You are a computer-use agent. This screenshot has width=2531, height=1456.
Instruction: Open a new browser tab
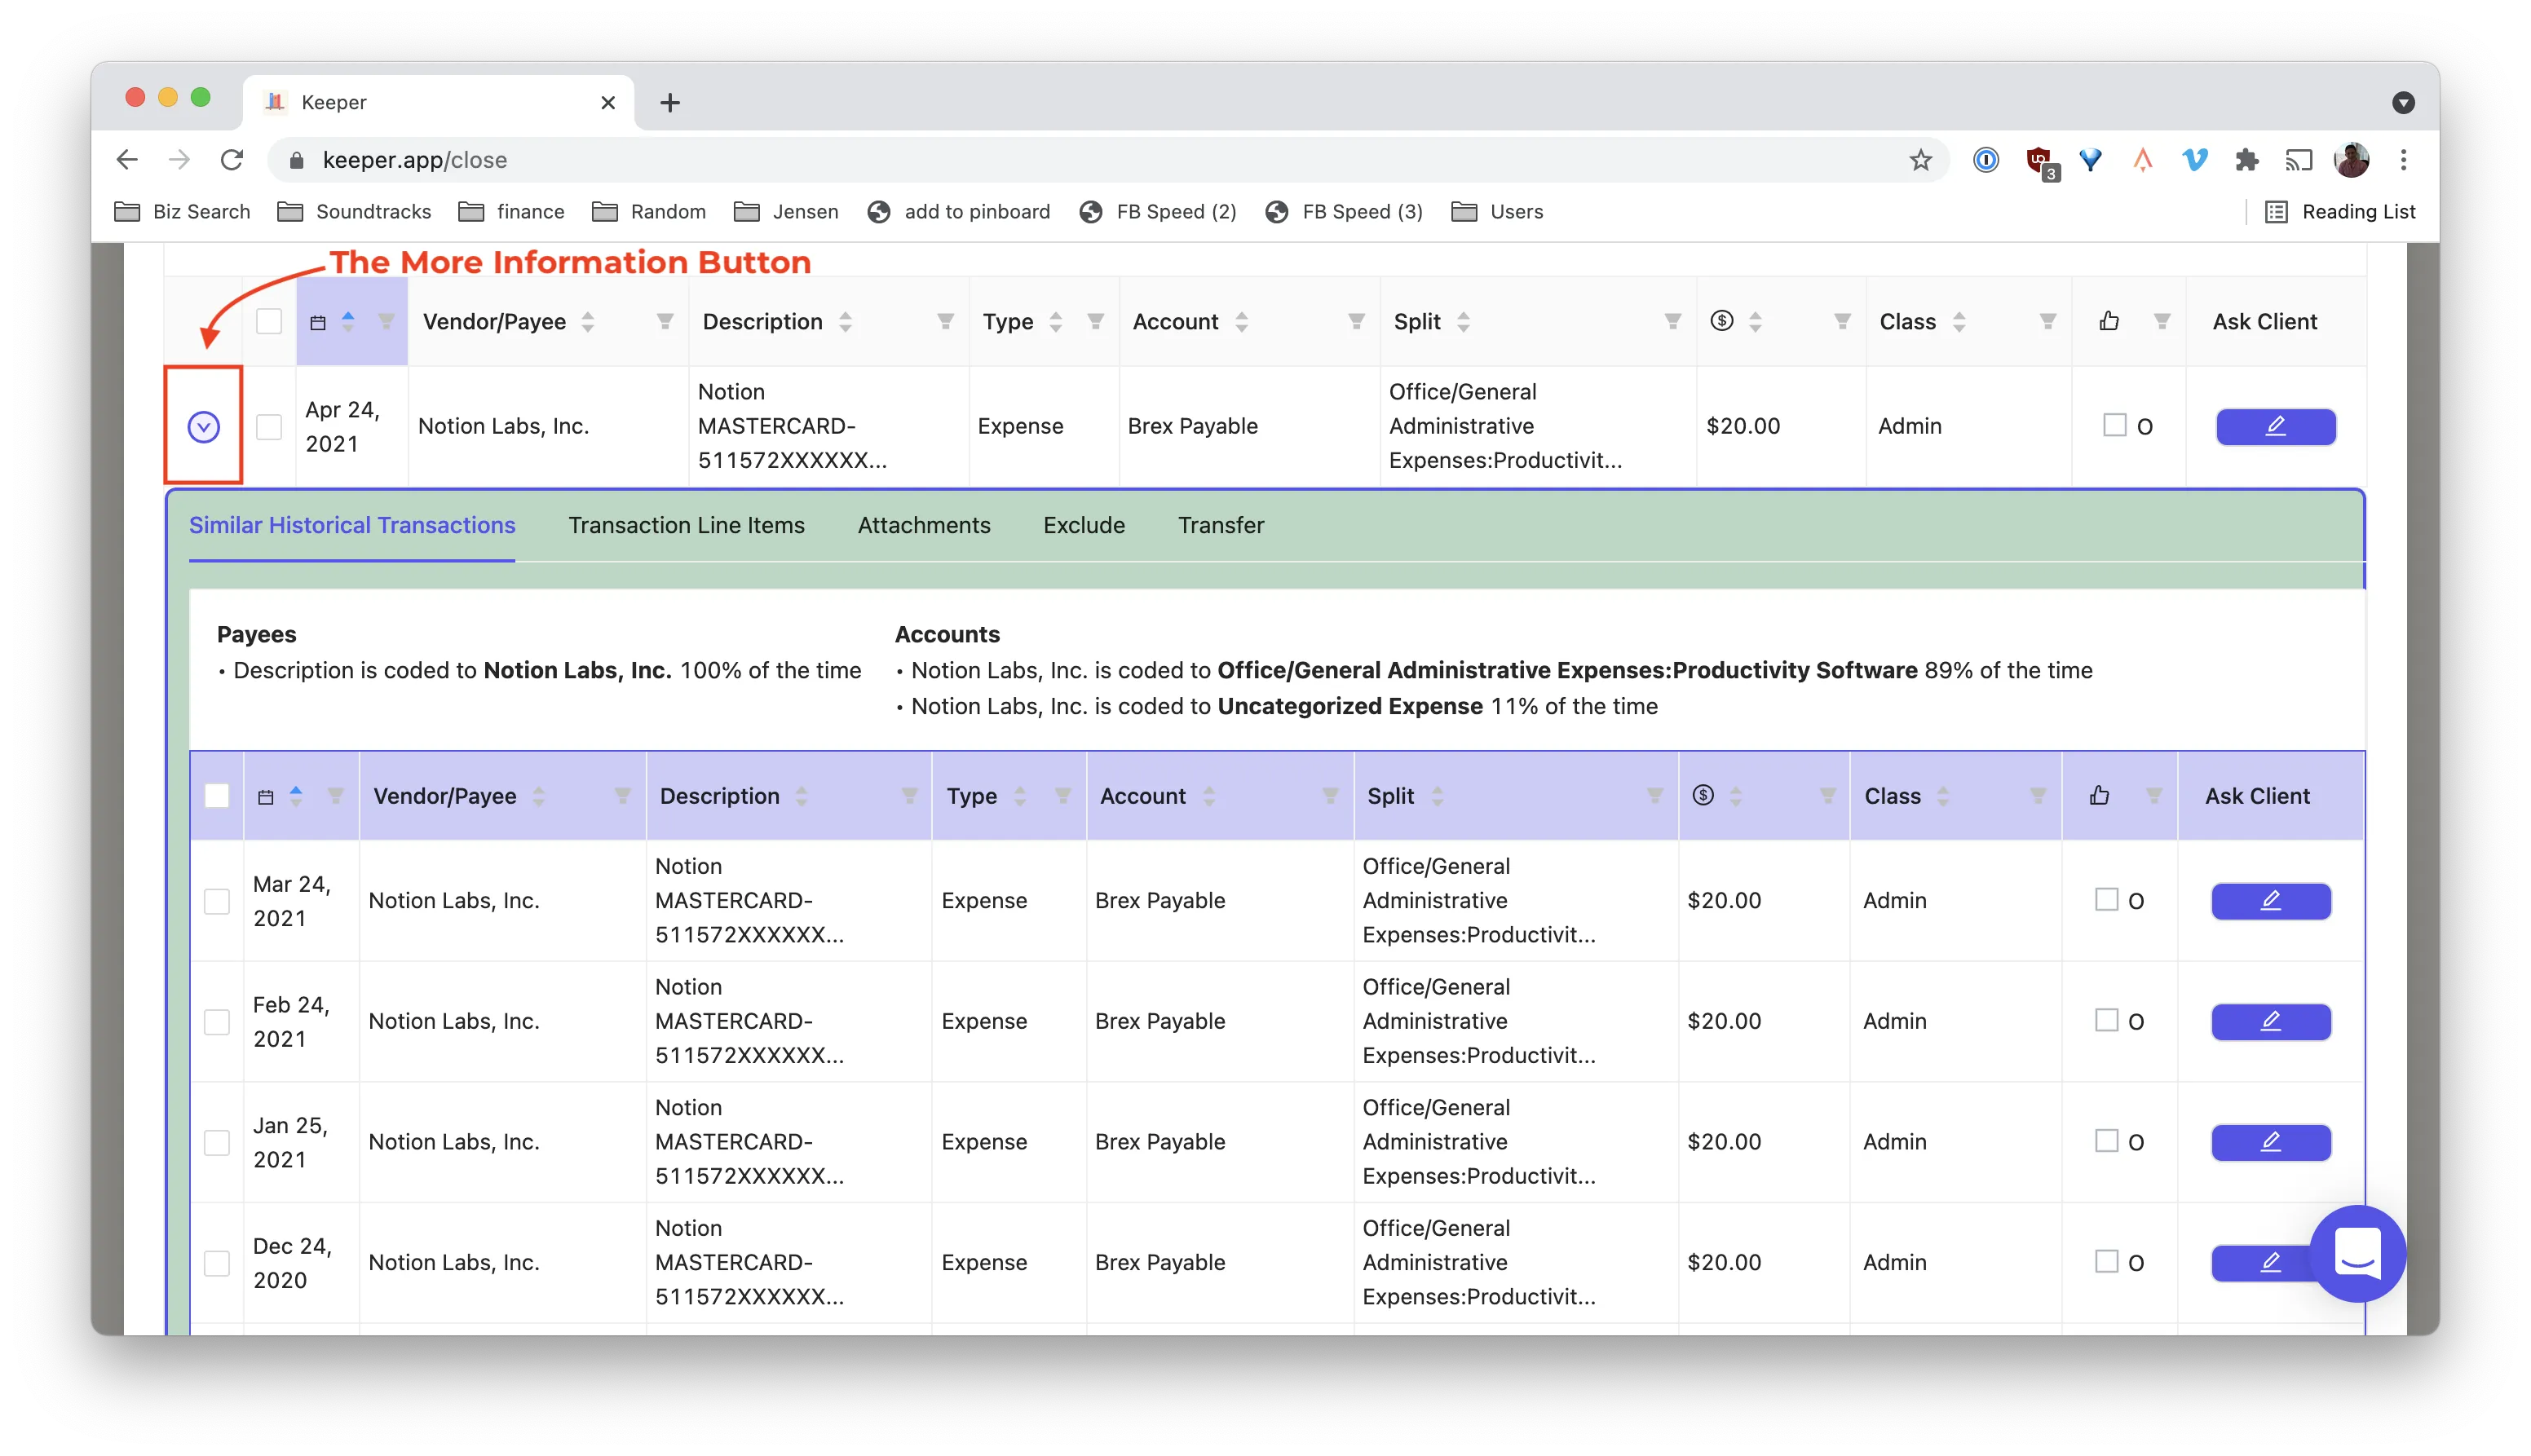[670, 102]
